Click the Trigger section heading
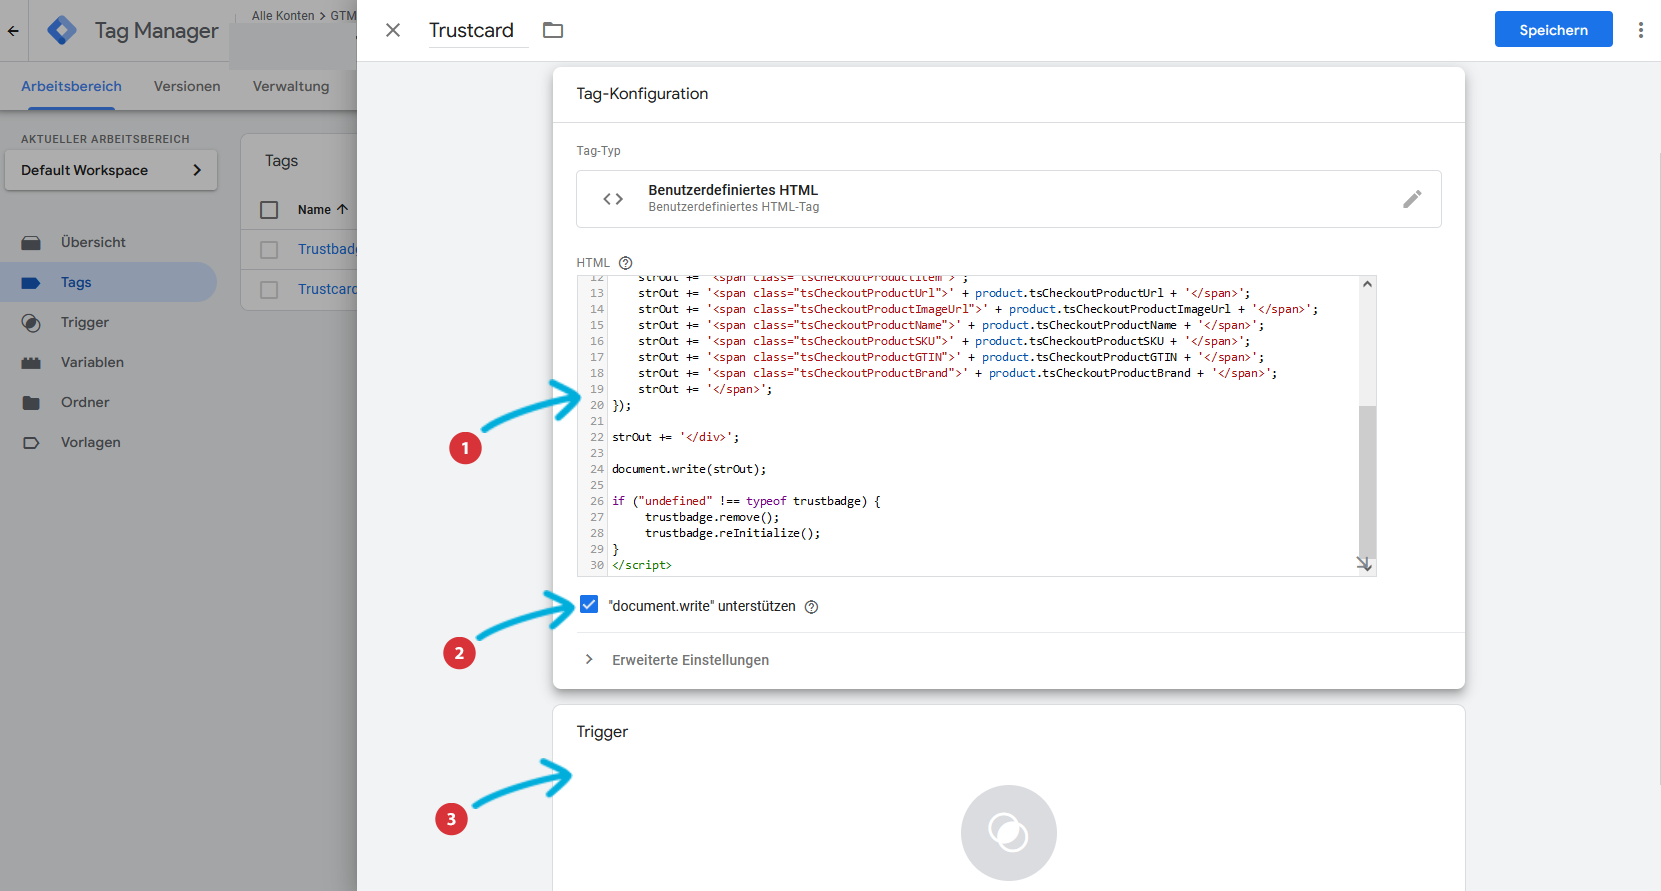 (602, 732)
